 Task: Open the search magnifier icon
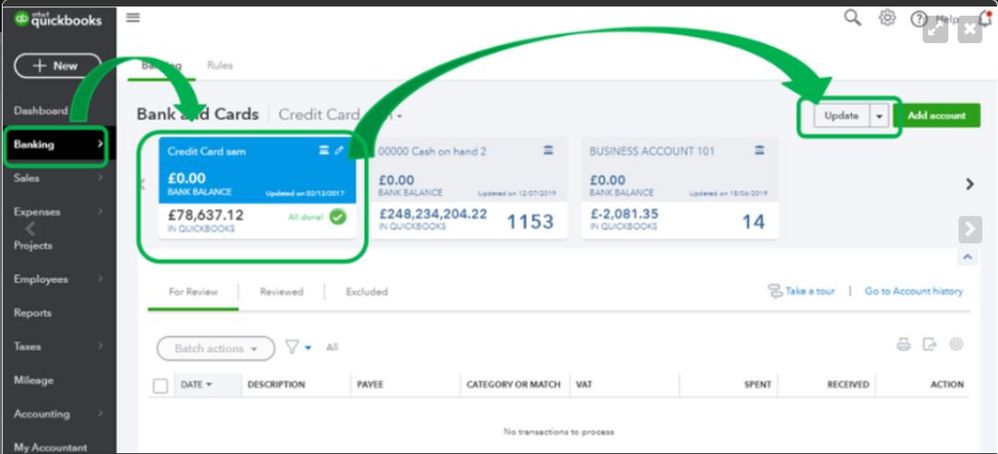tap(852, 18)
